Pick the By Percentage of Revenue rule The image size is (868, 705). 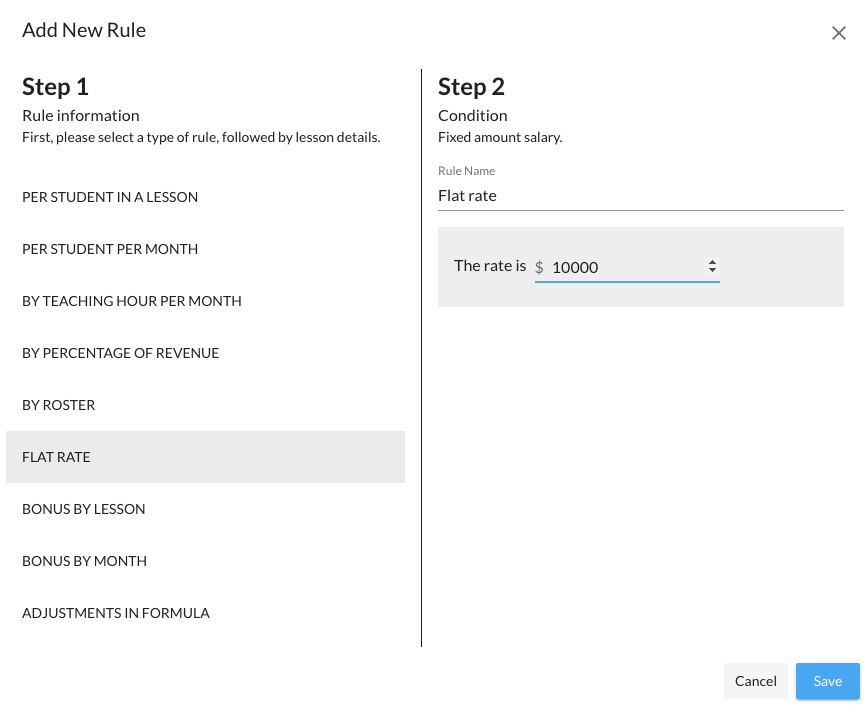[120, 353]
